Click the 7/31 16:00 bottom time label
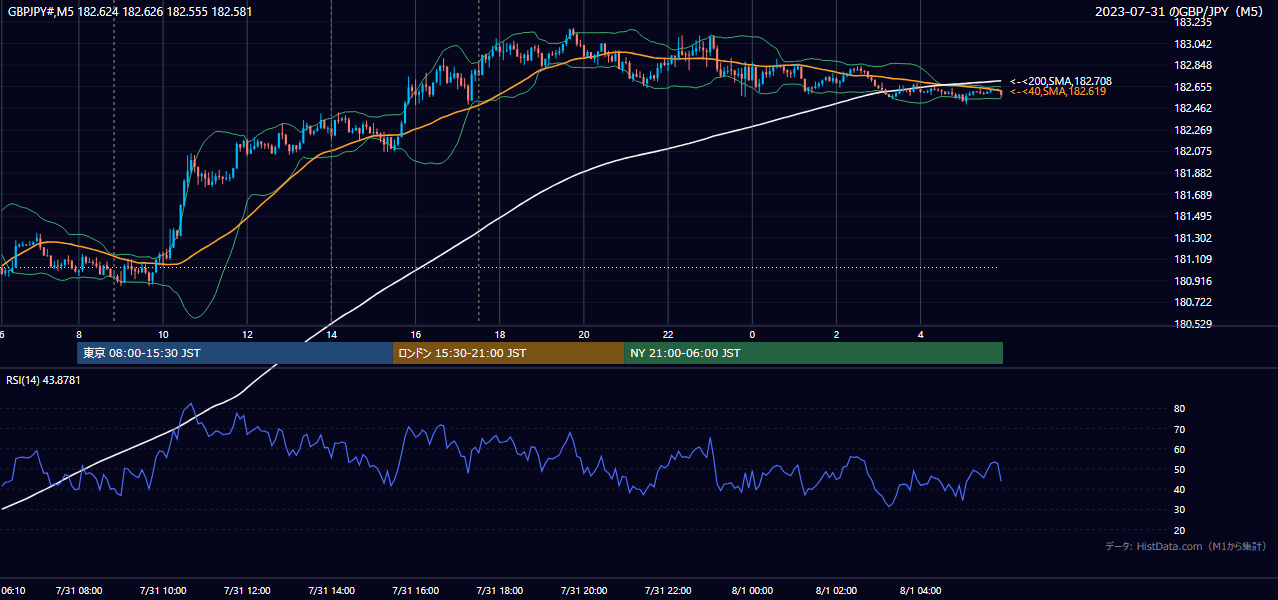1278x600 pixels. [x=416, y=591]
